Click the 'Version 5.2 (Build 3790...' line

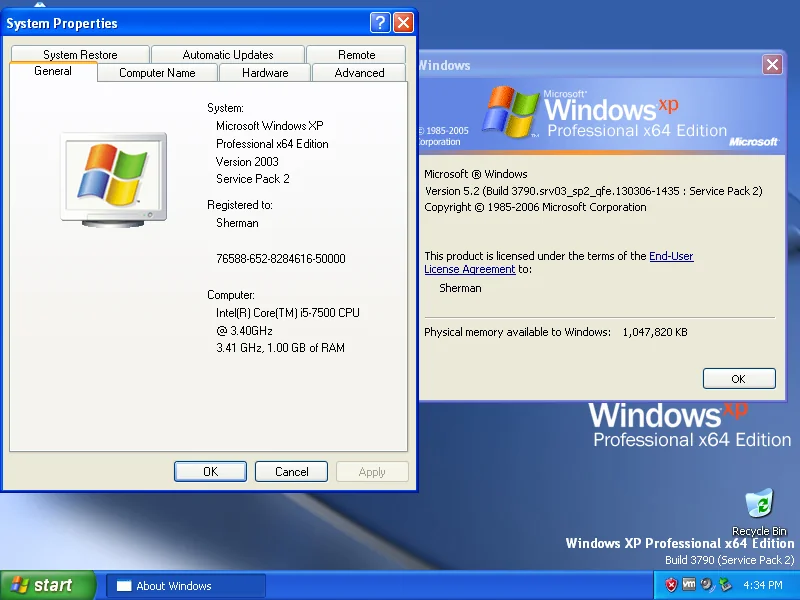pos(593,191)
